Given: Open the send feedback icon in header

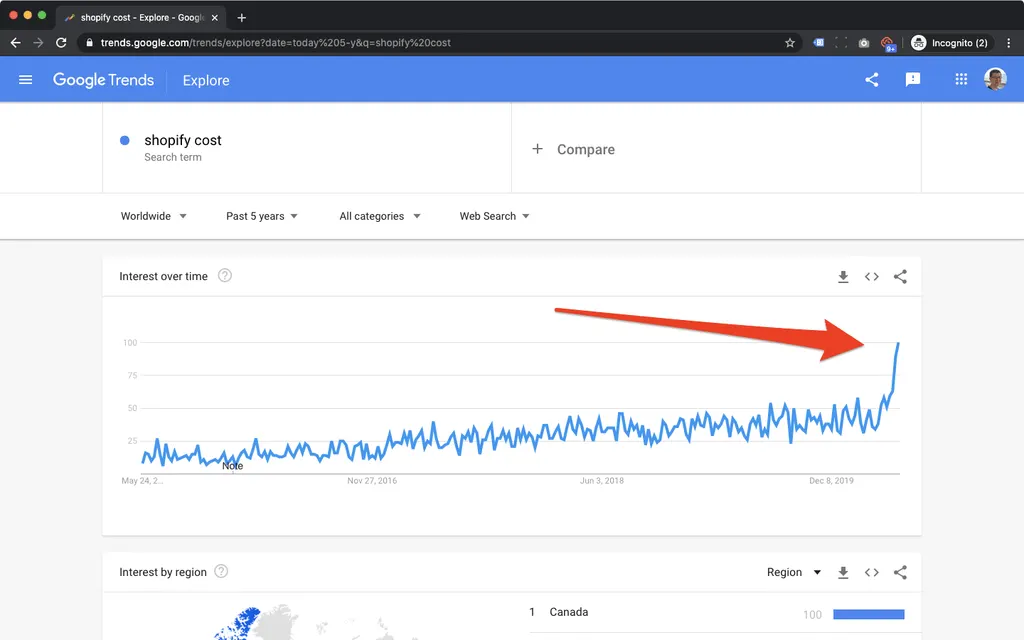Looking at the screenshot, I should (x=912, y=80).
